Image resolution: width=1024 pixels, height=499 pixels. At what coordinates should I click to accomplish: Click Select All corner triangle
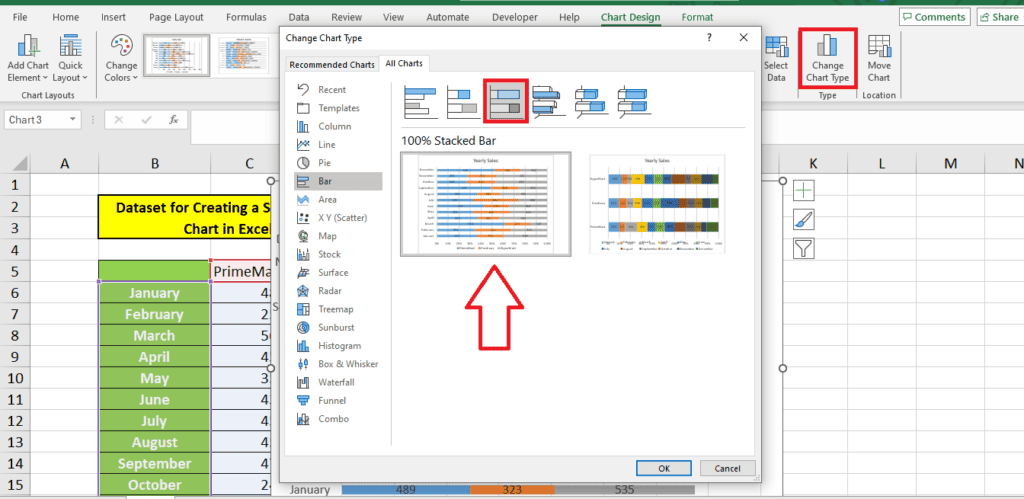tap(20, 163)
